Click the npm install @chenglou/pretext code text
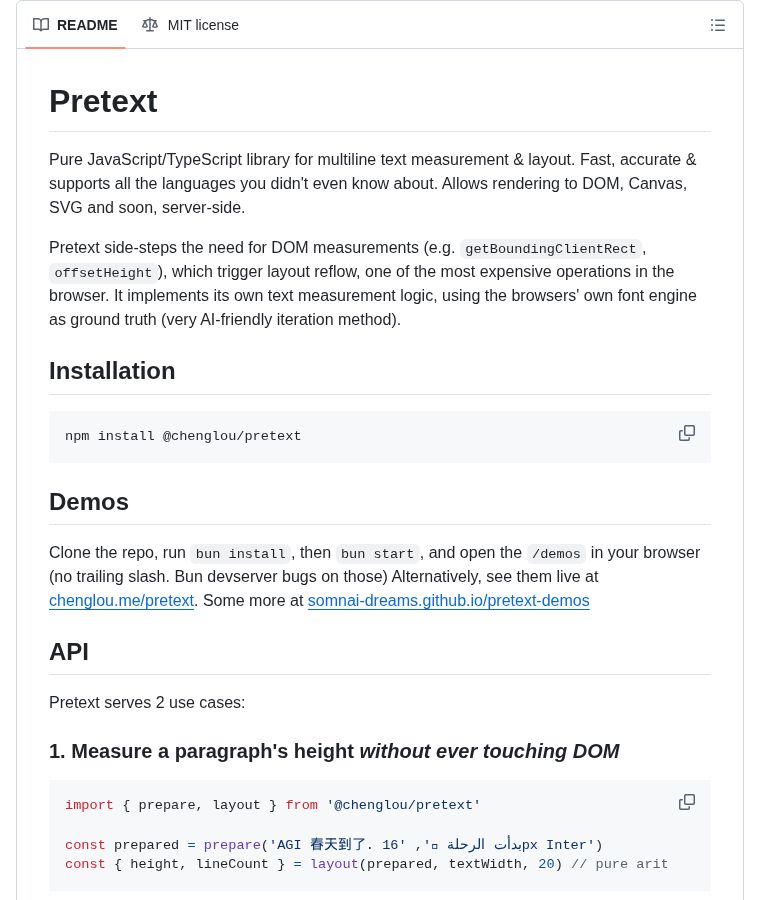 tap(183, 437)
